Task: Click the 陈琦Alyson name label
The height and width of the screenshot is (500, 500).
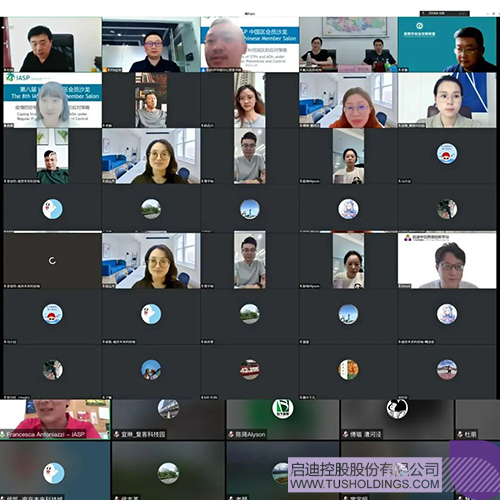Action: [x=250, y=434]
